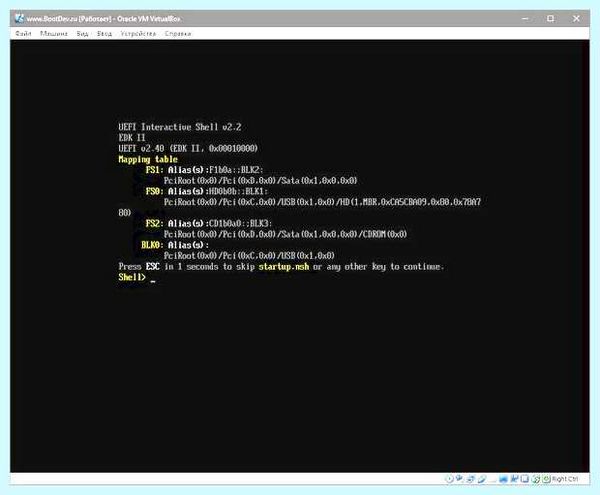Open the Машина menu
This screenshot has height=495, width=600.
[54, 34]
